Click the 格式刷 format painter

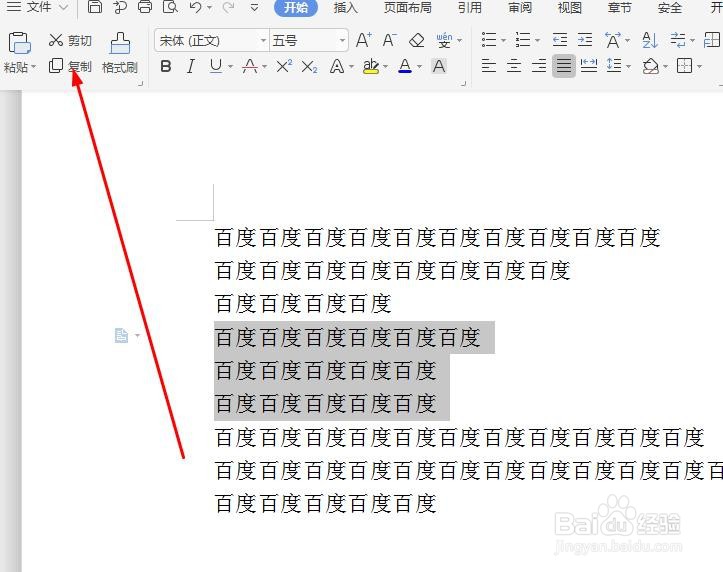(120, 53)
